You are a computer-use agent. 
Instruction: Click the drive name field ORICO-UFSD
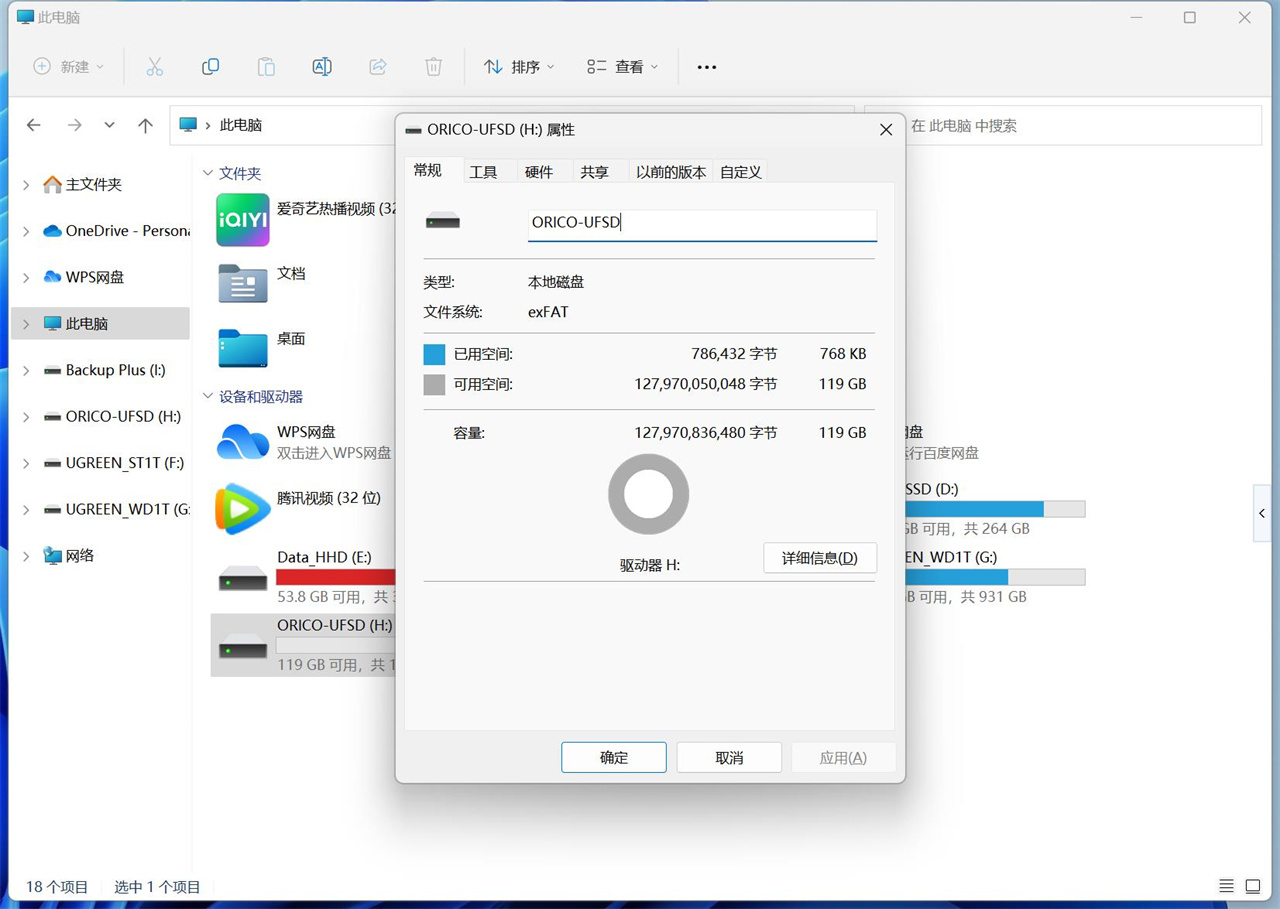pos(702,224)
